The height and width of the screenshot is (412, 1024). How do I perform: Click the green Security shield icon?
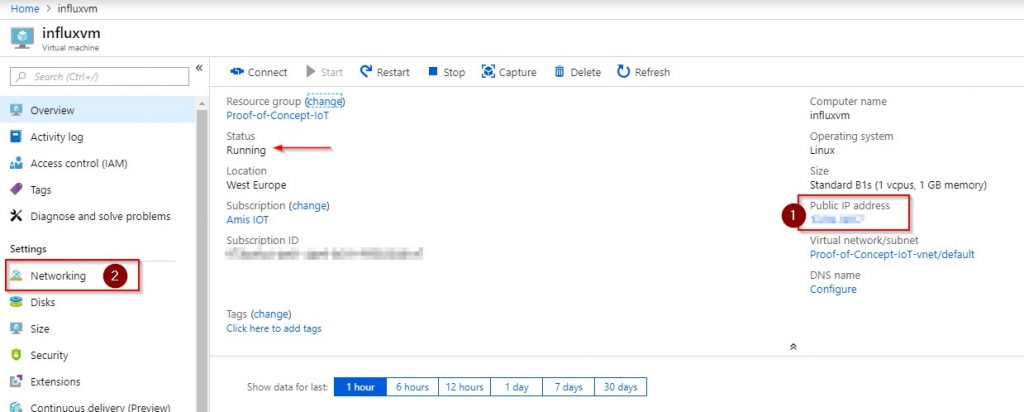16,355
